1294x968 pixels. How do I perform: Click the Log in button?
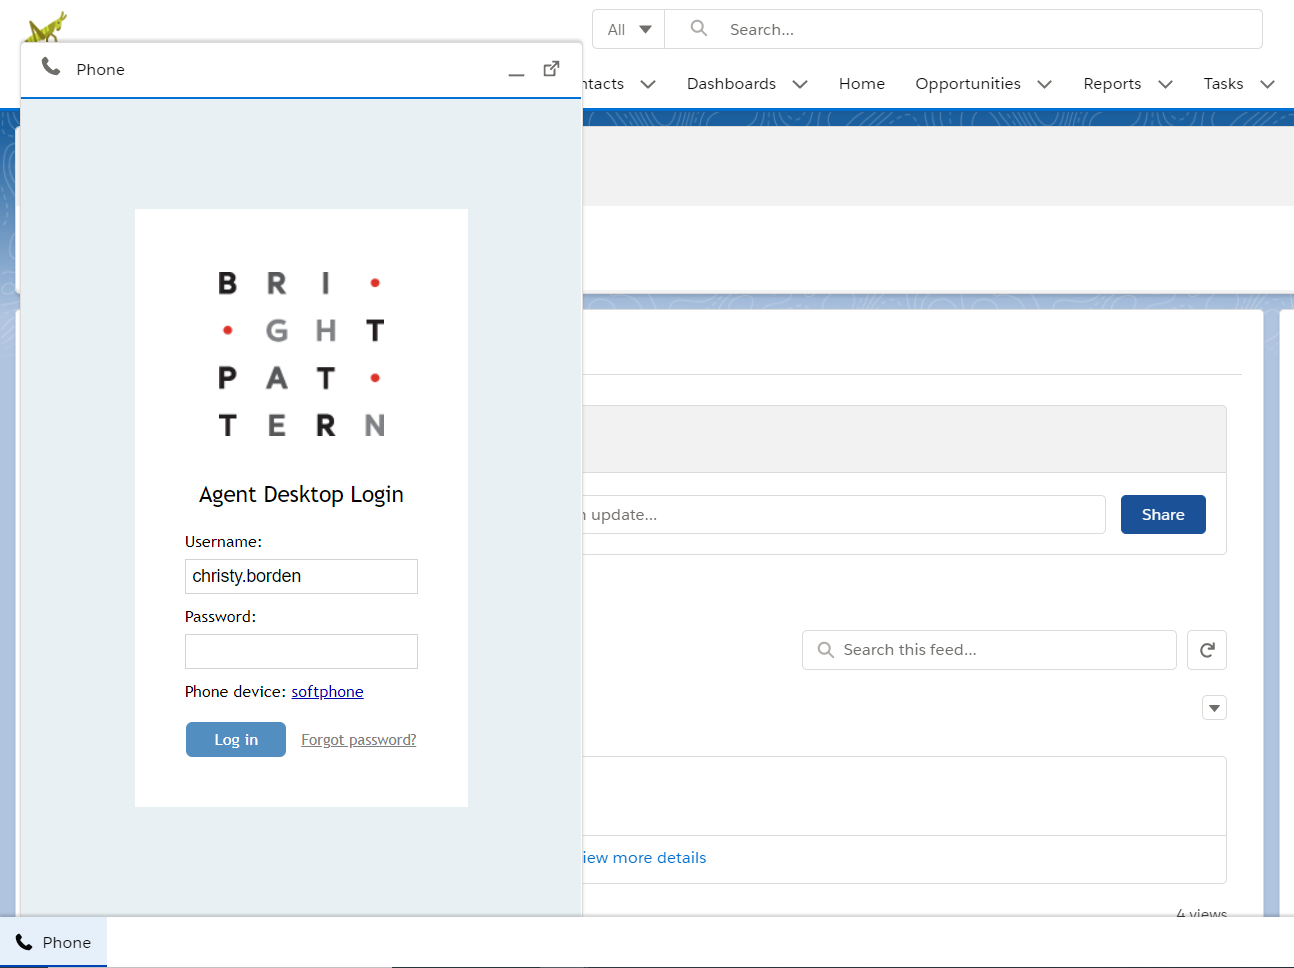click(x=236, y=739)
